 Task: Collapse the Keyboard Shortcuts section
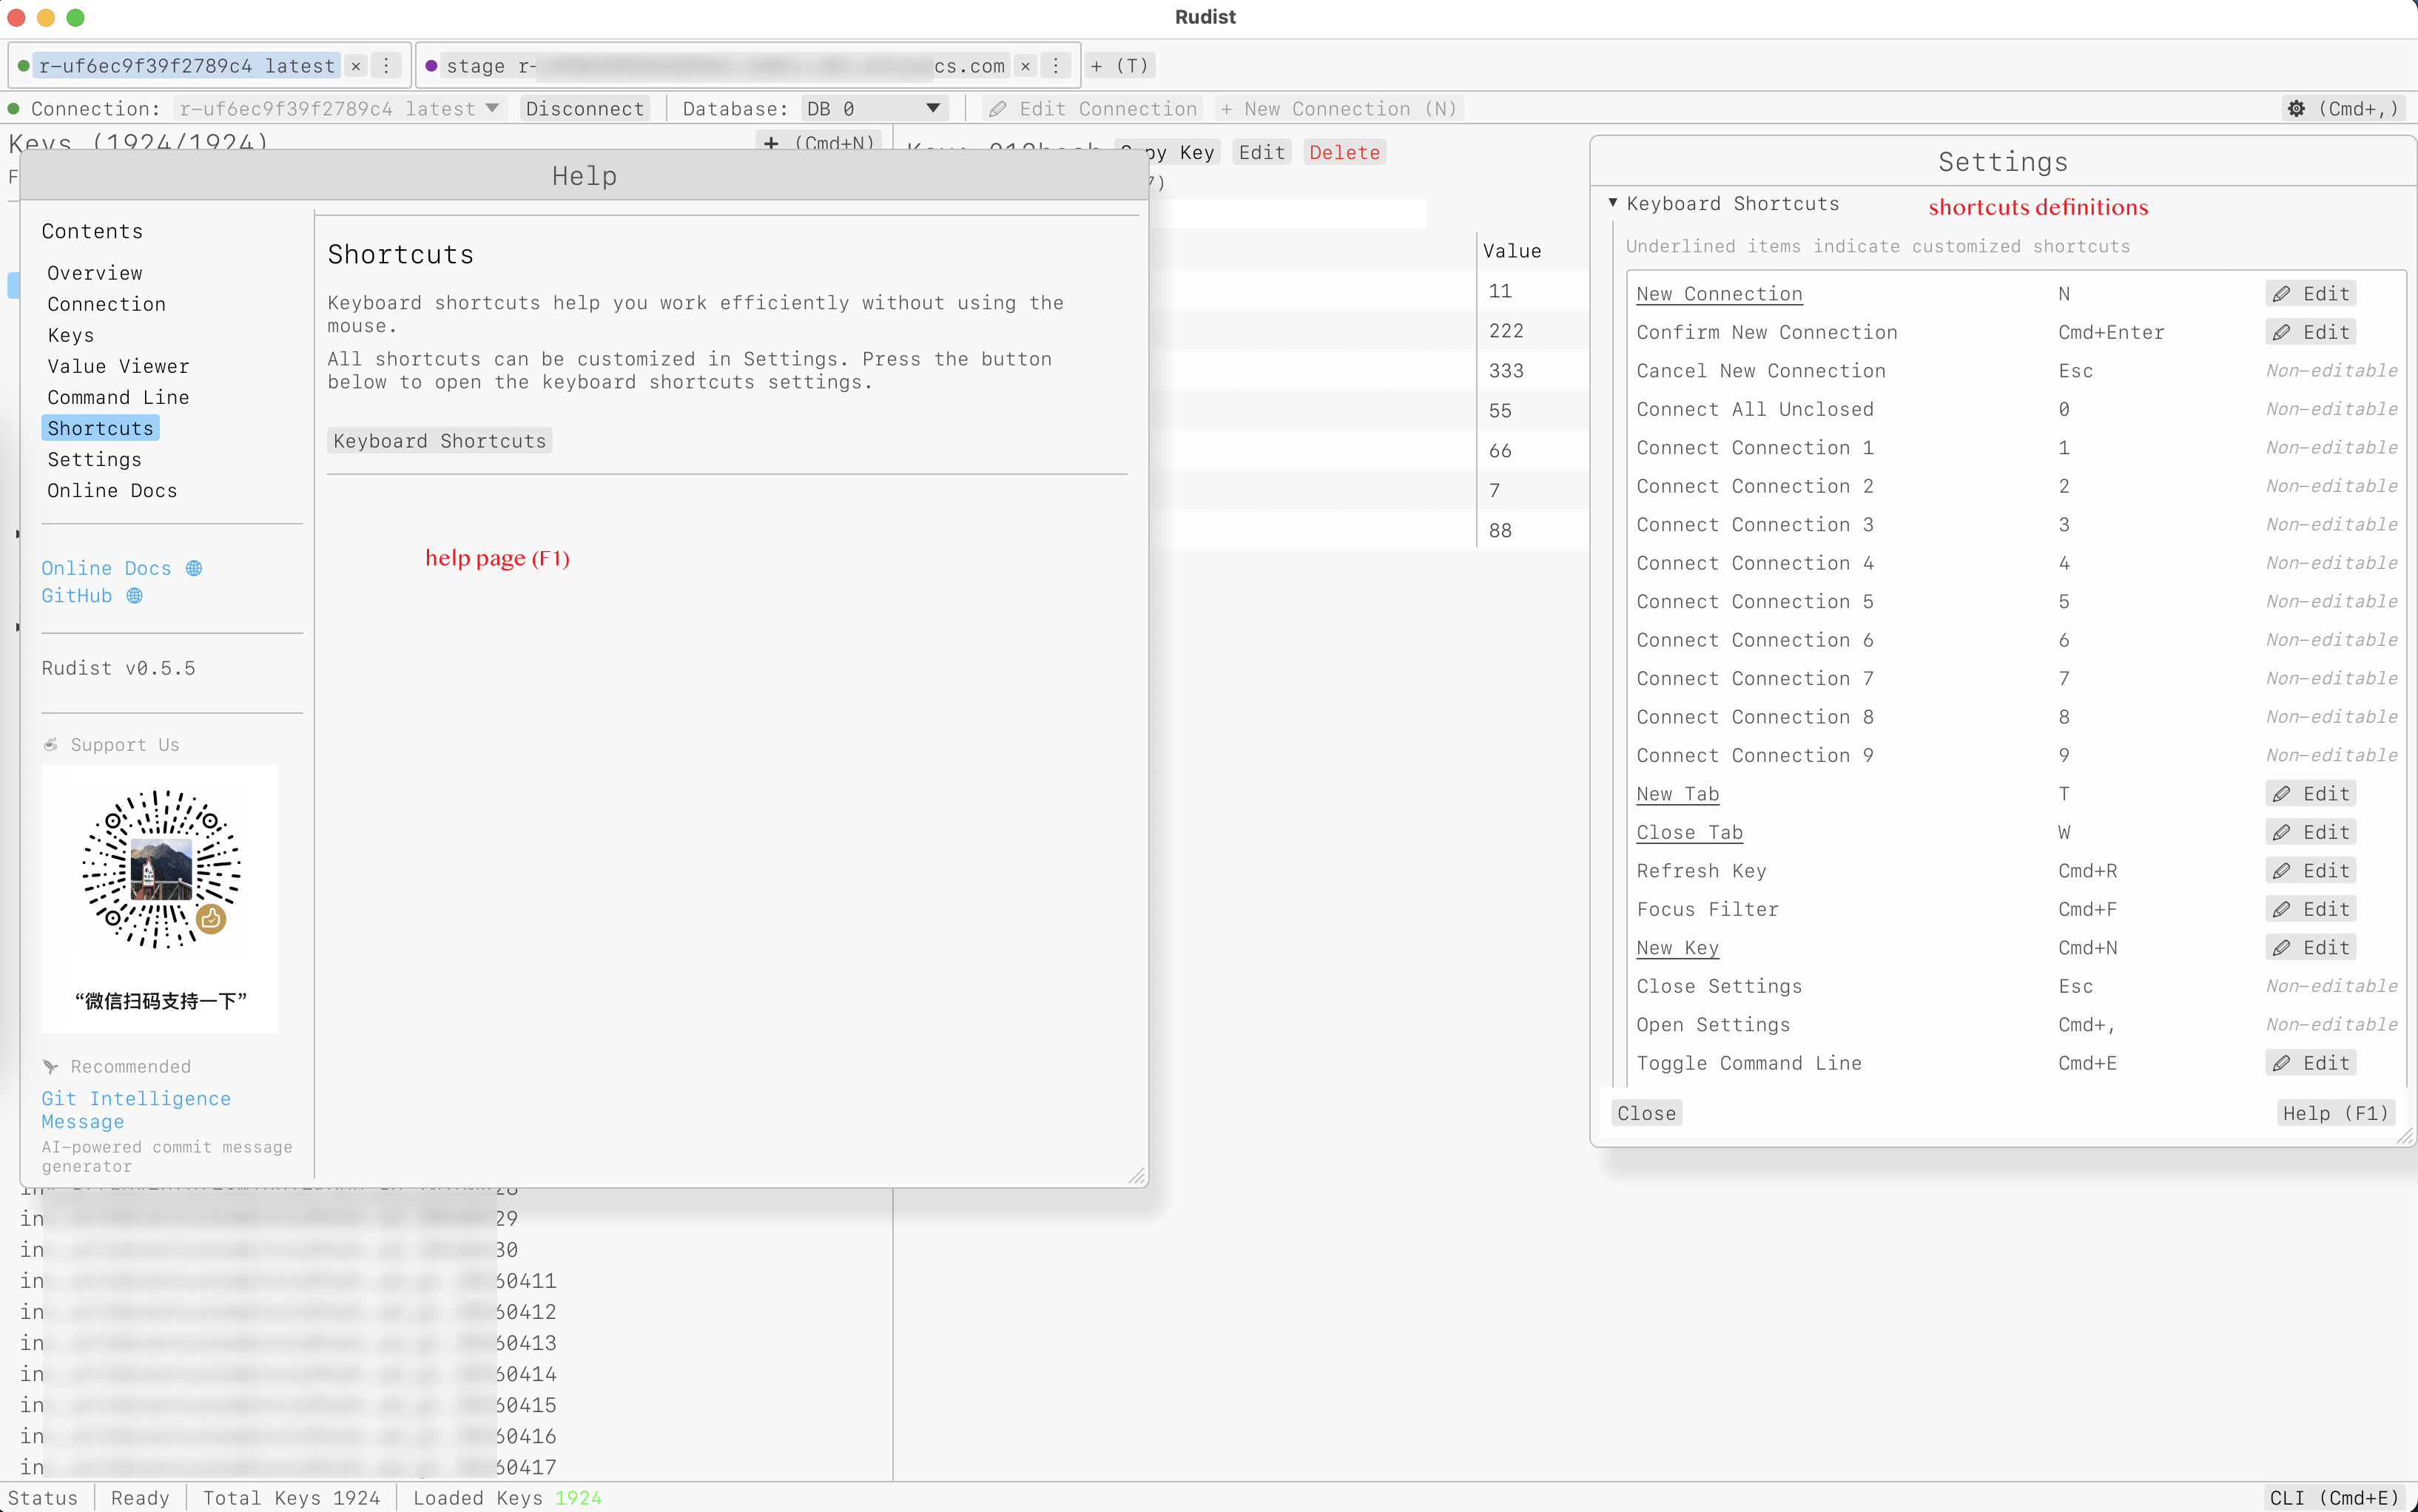point(1613,203)
